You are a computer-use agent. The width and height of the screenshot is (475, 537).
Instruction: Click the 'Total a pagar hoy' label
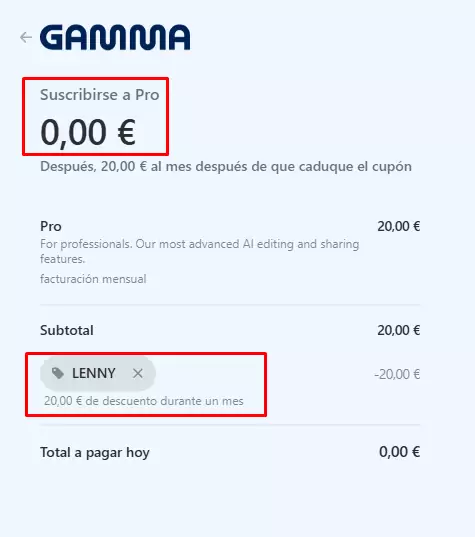point(95,452)
